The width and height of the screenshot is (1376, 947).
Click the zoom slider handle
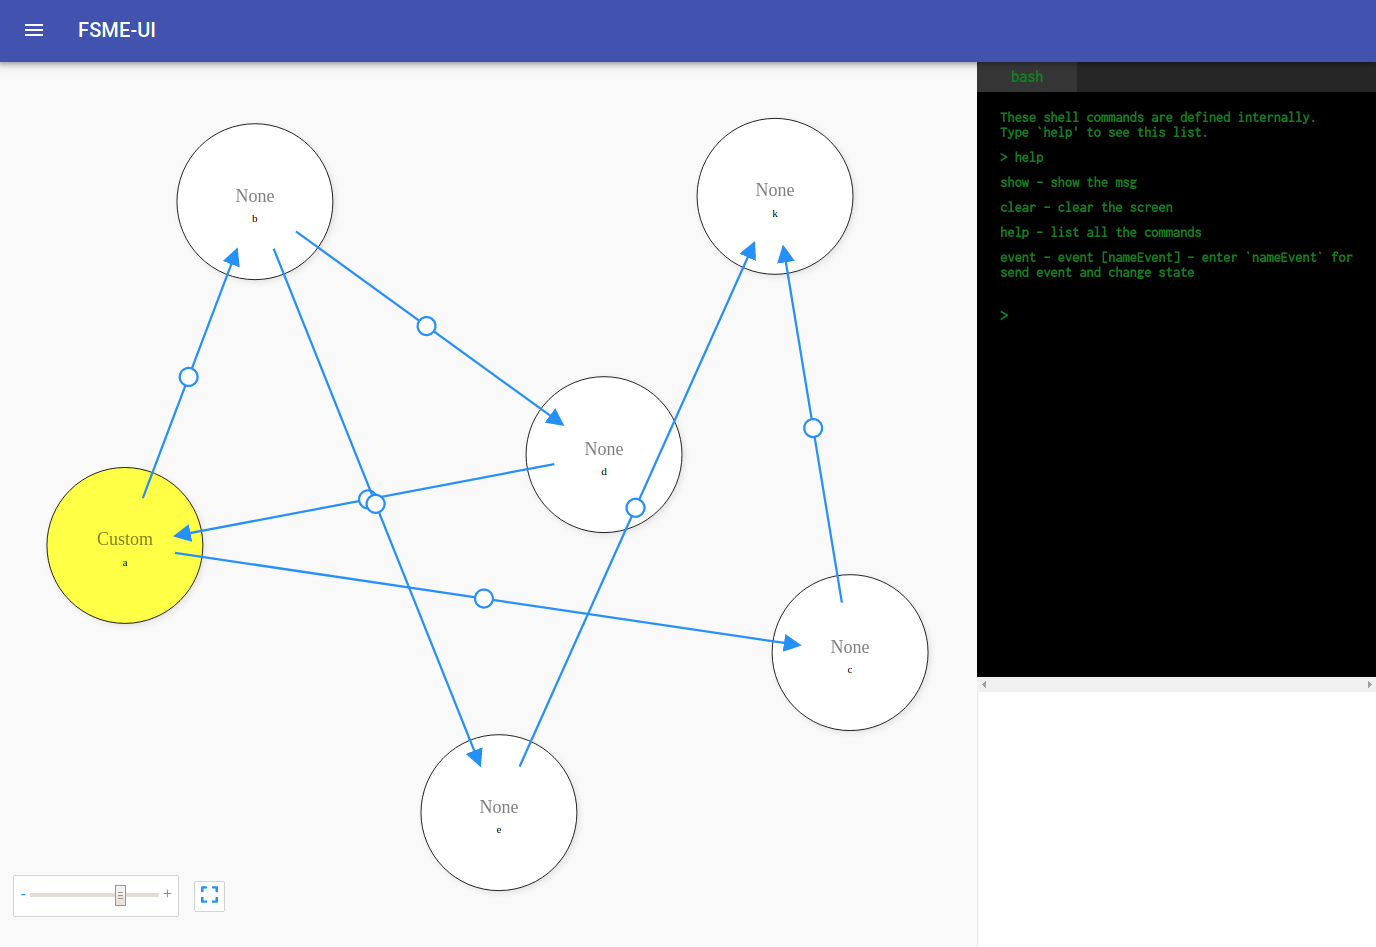point(120,895)
